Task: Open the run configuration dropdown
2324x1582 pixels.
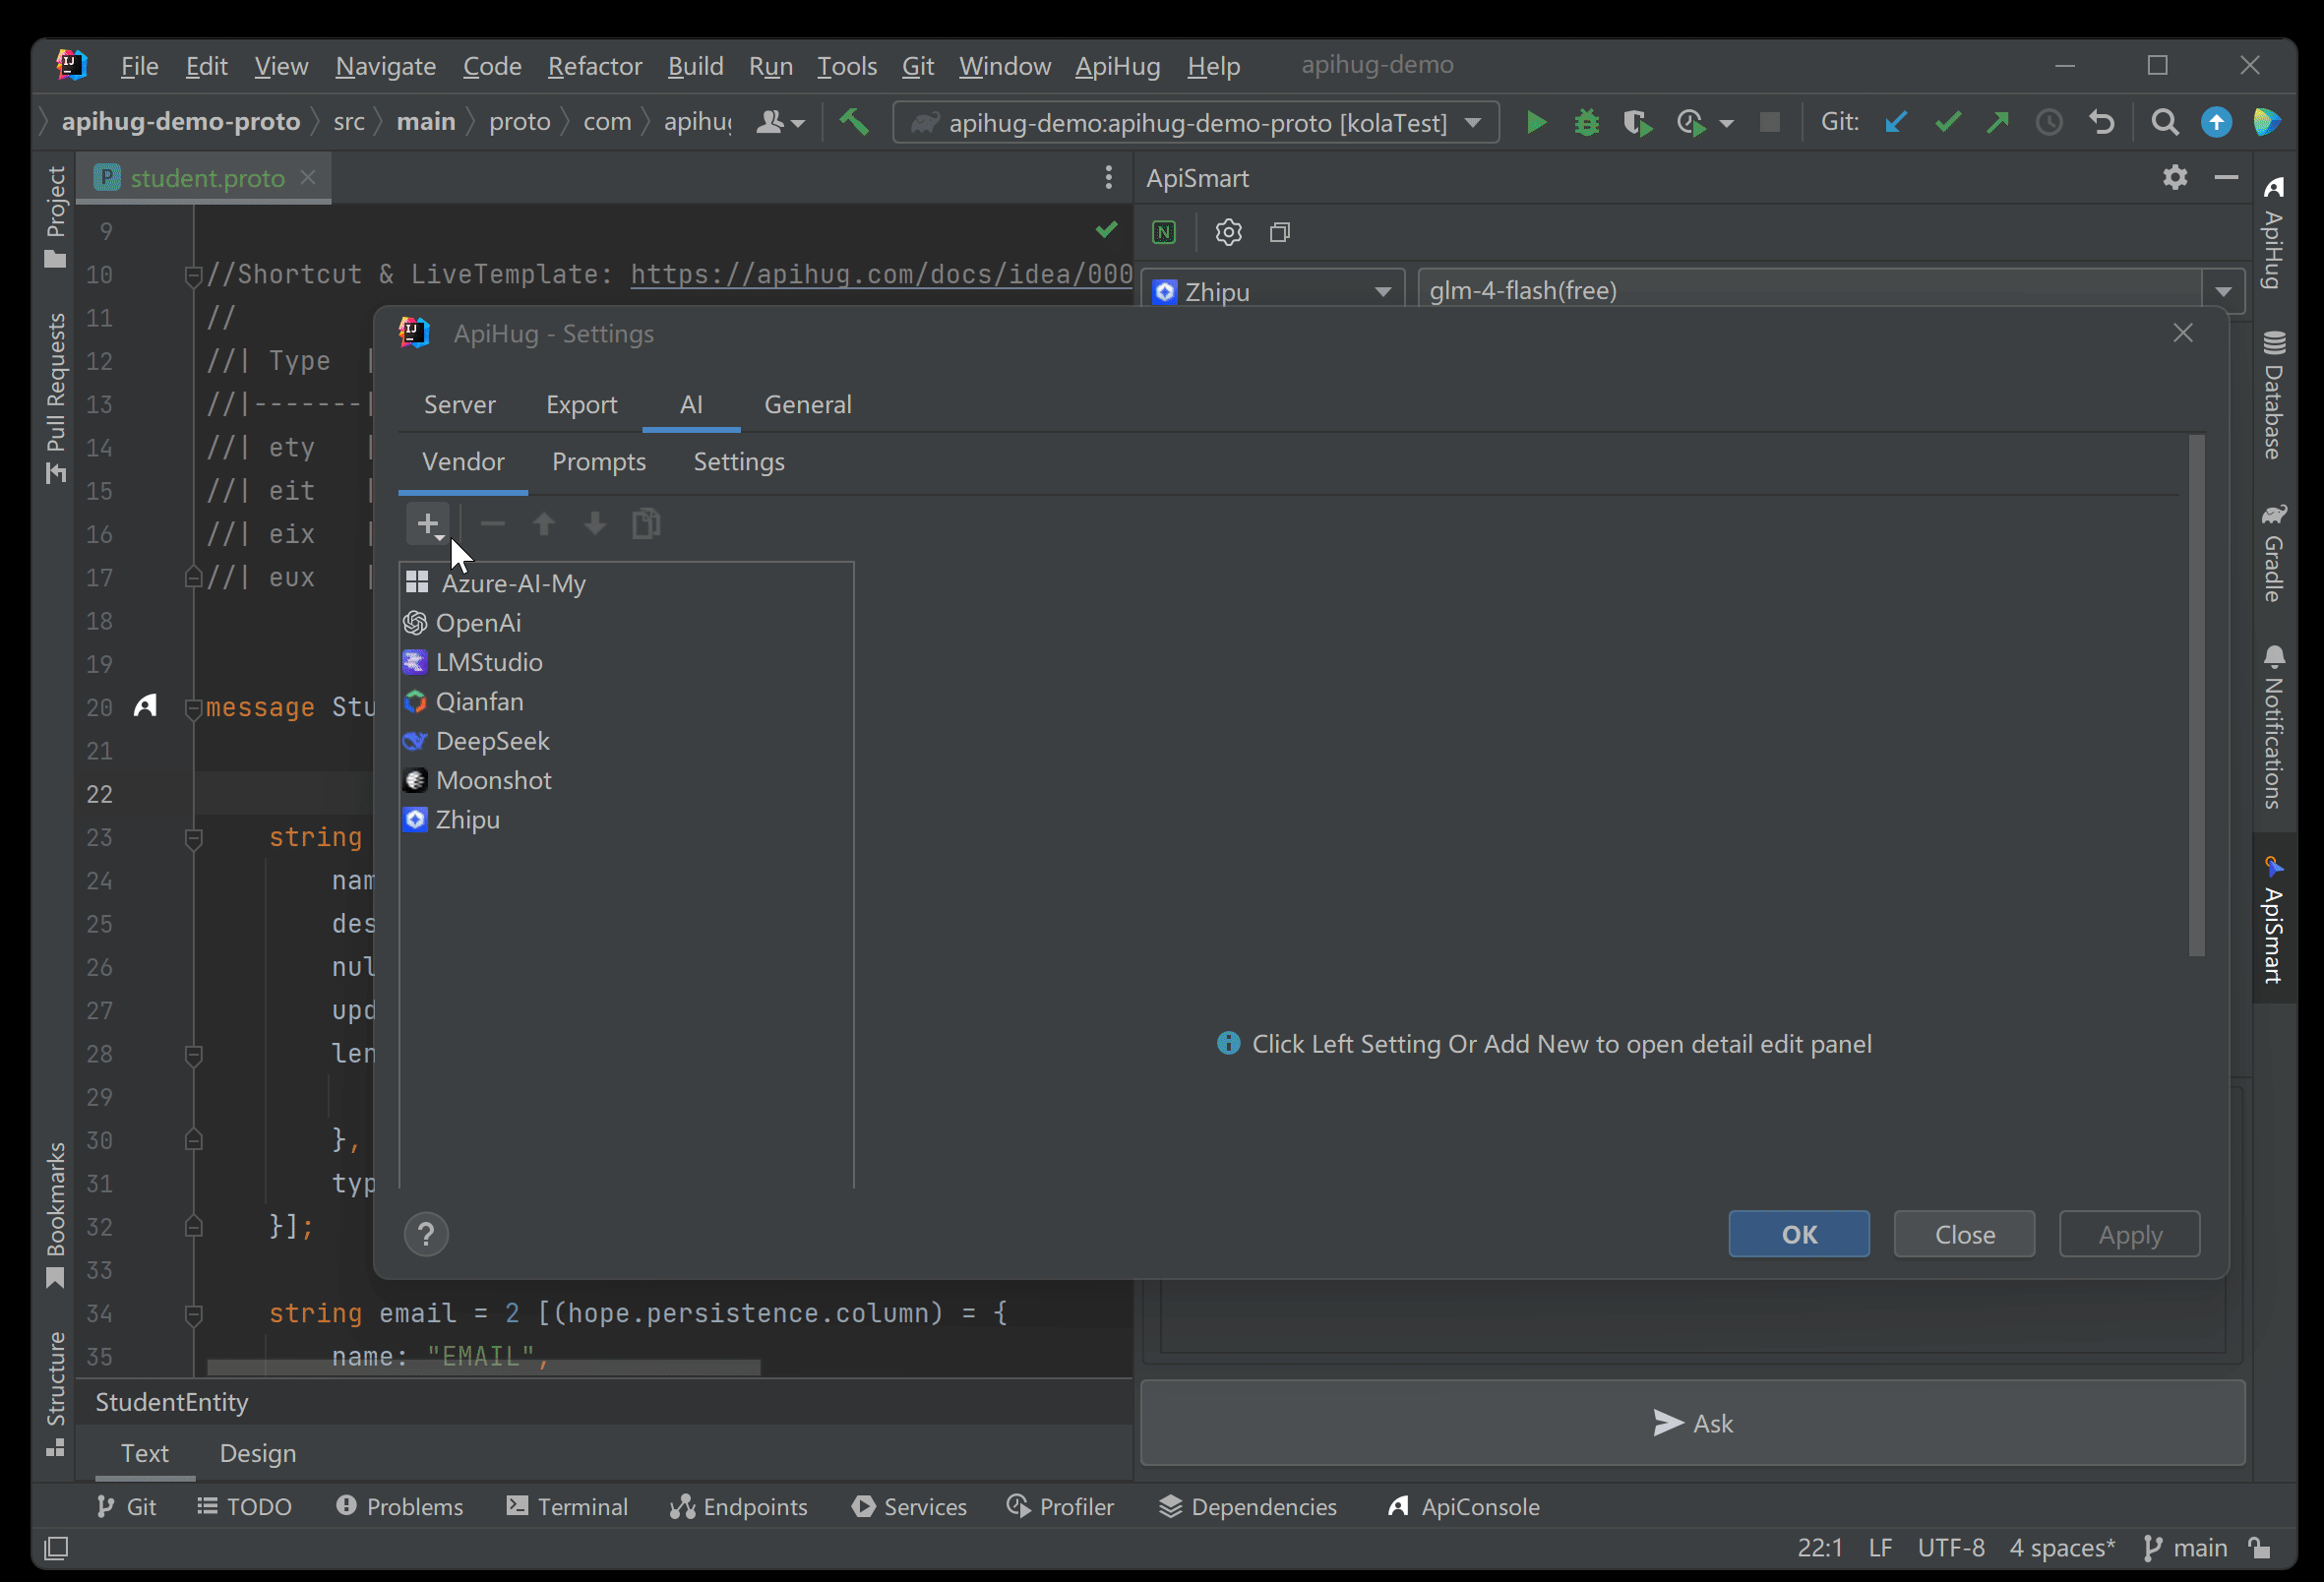Action: tap(1196, 122)
